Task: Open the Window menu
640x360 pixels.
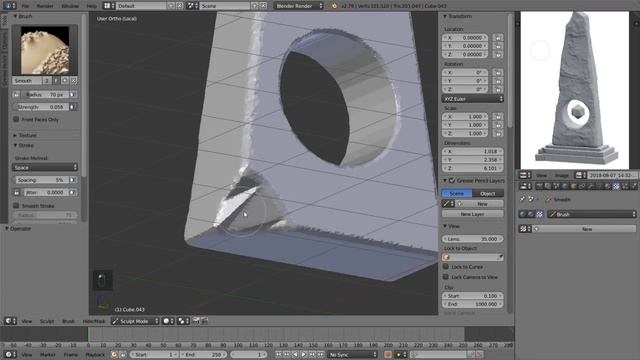Action: point(70,6)
